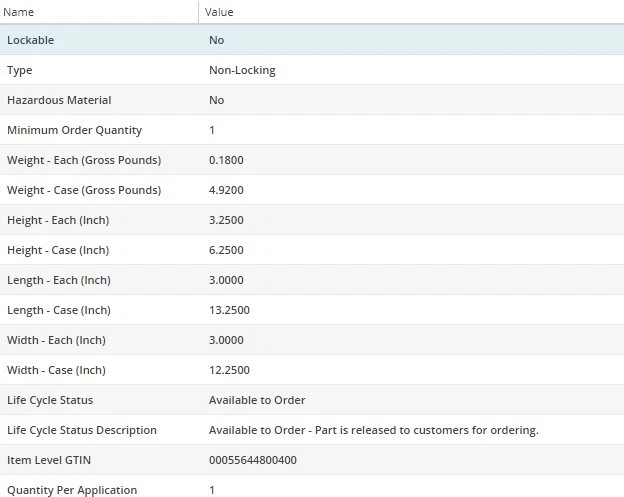Click the Quantity Per Application label
Viewport: 624px width, 497px height.
(x=72, y=490)
